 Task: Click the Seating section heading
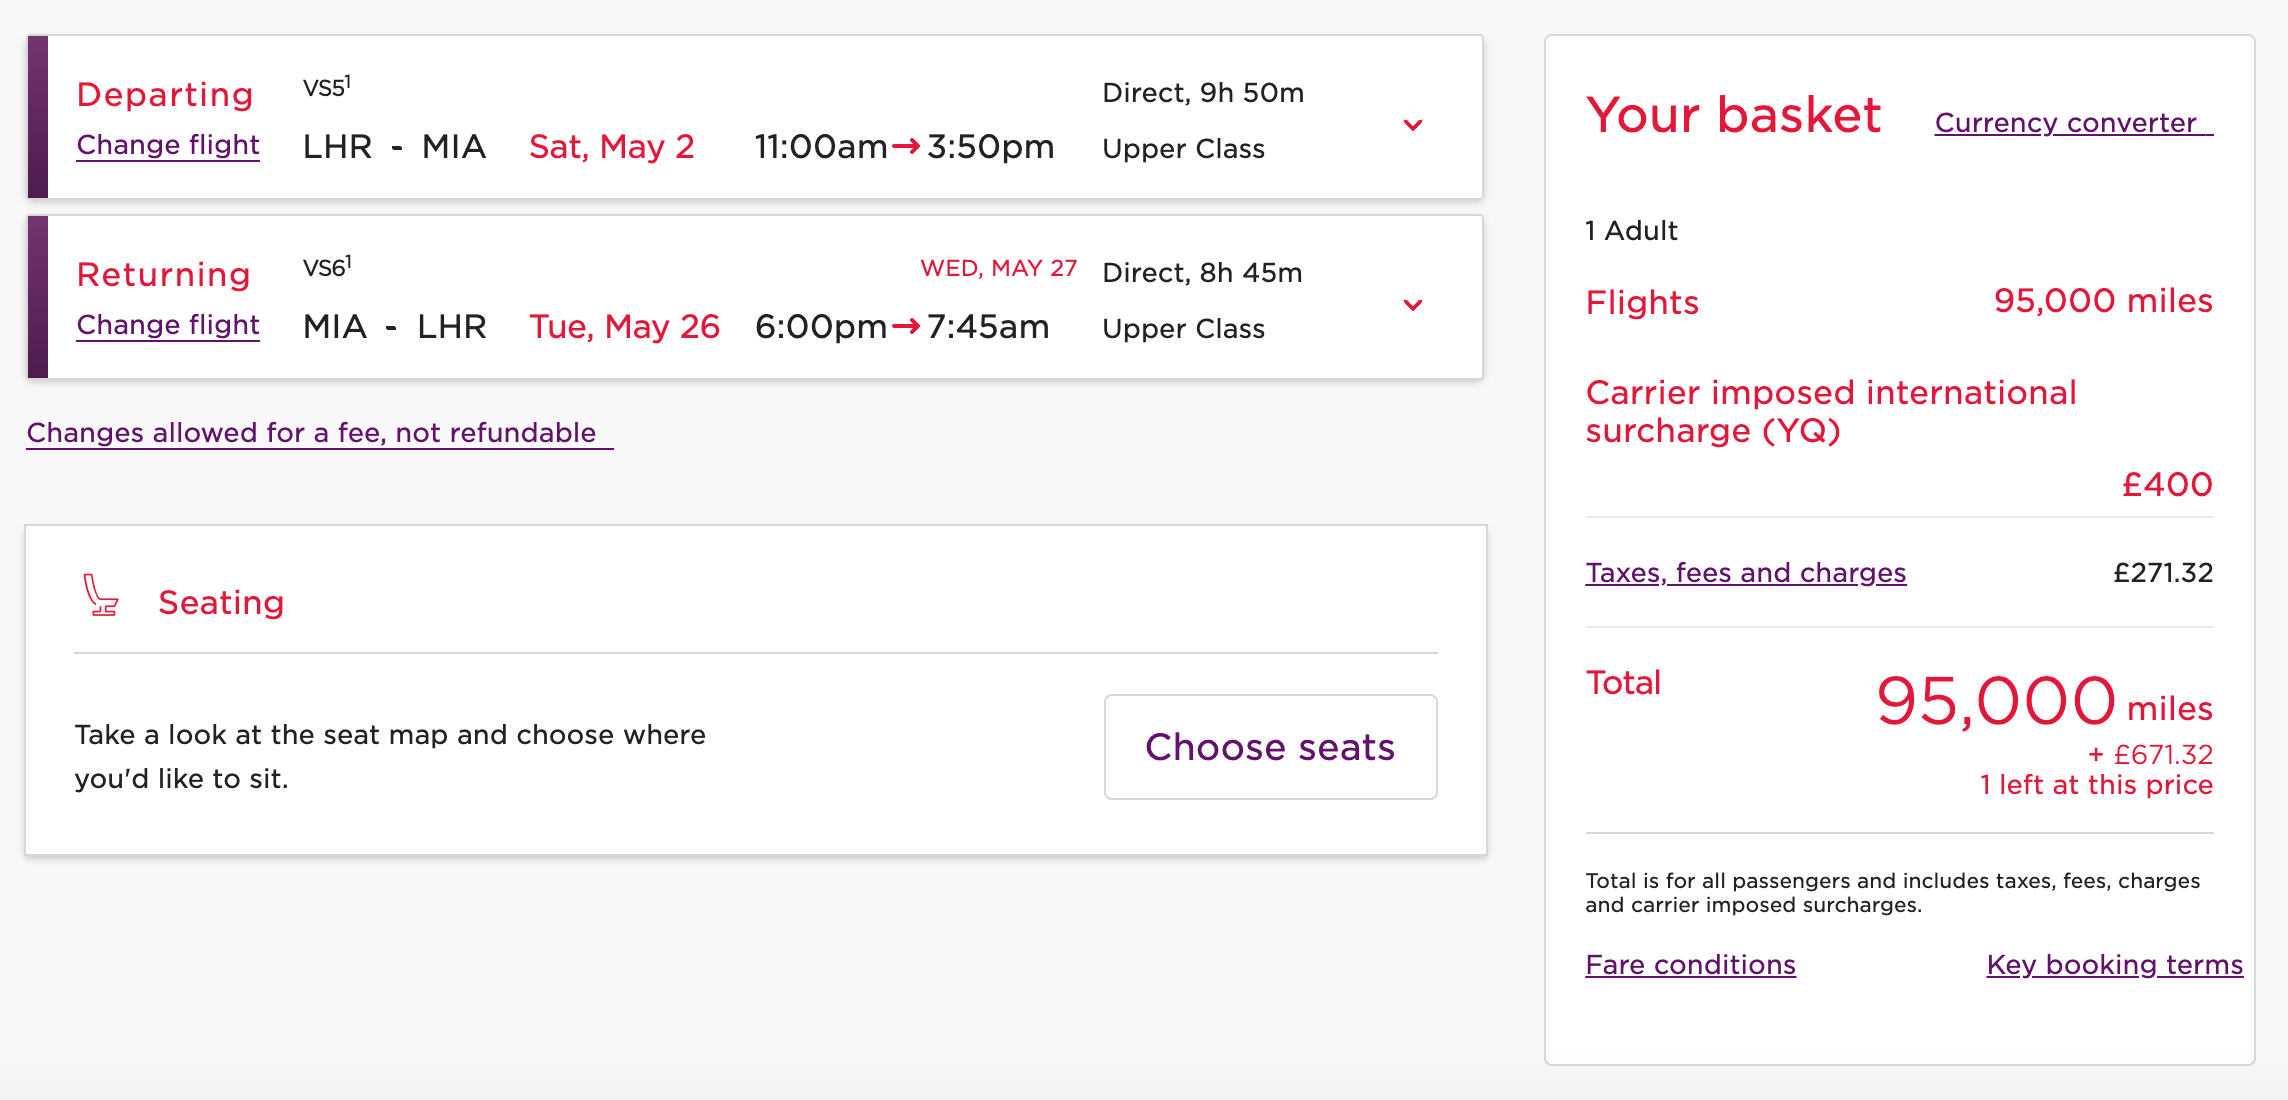coord(221,603)
